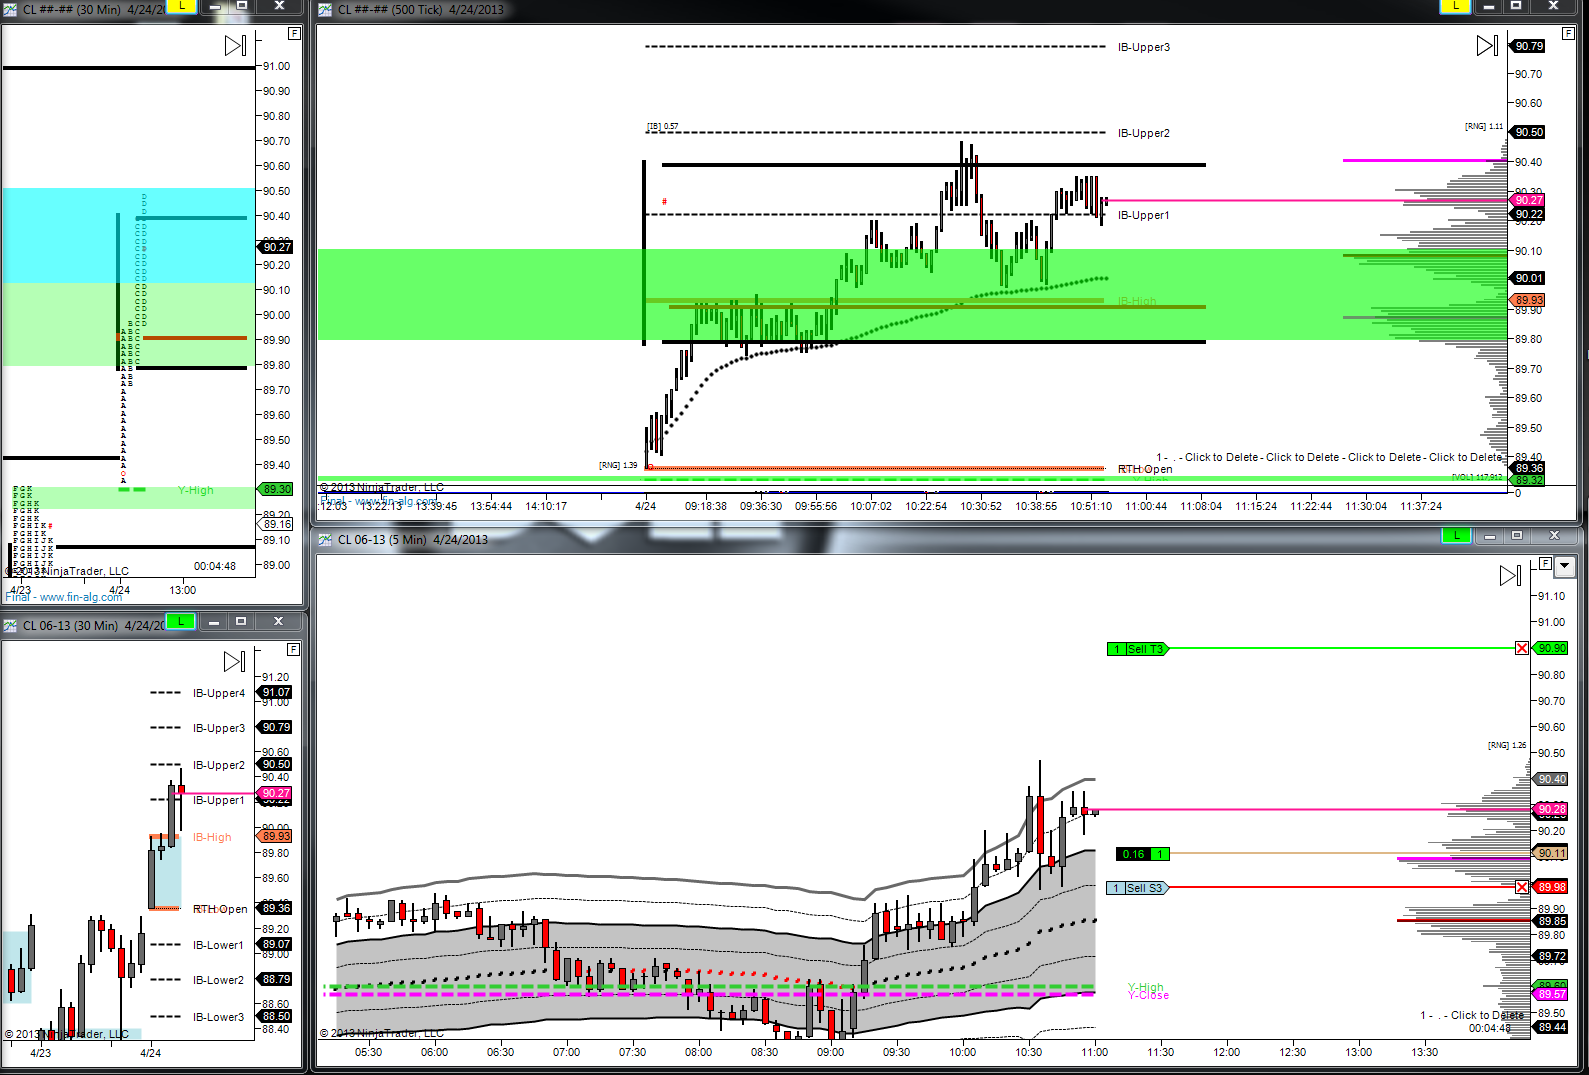Viewport: 1589px width, 1075px height.
Task: Click the IB-Lower3 label in bottom-left chart
Action: pos(218,1017)
